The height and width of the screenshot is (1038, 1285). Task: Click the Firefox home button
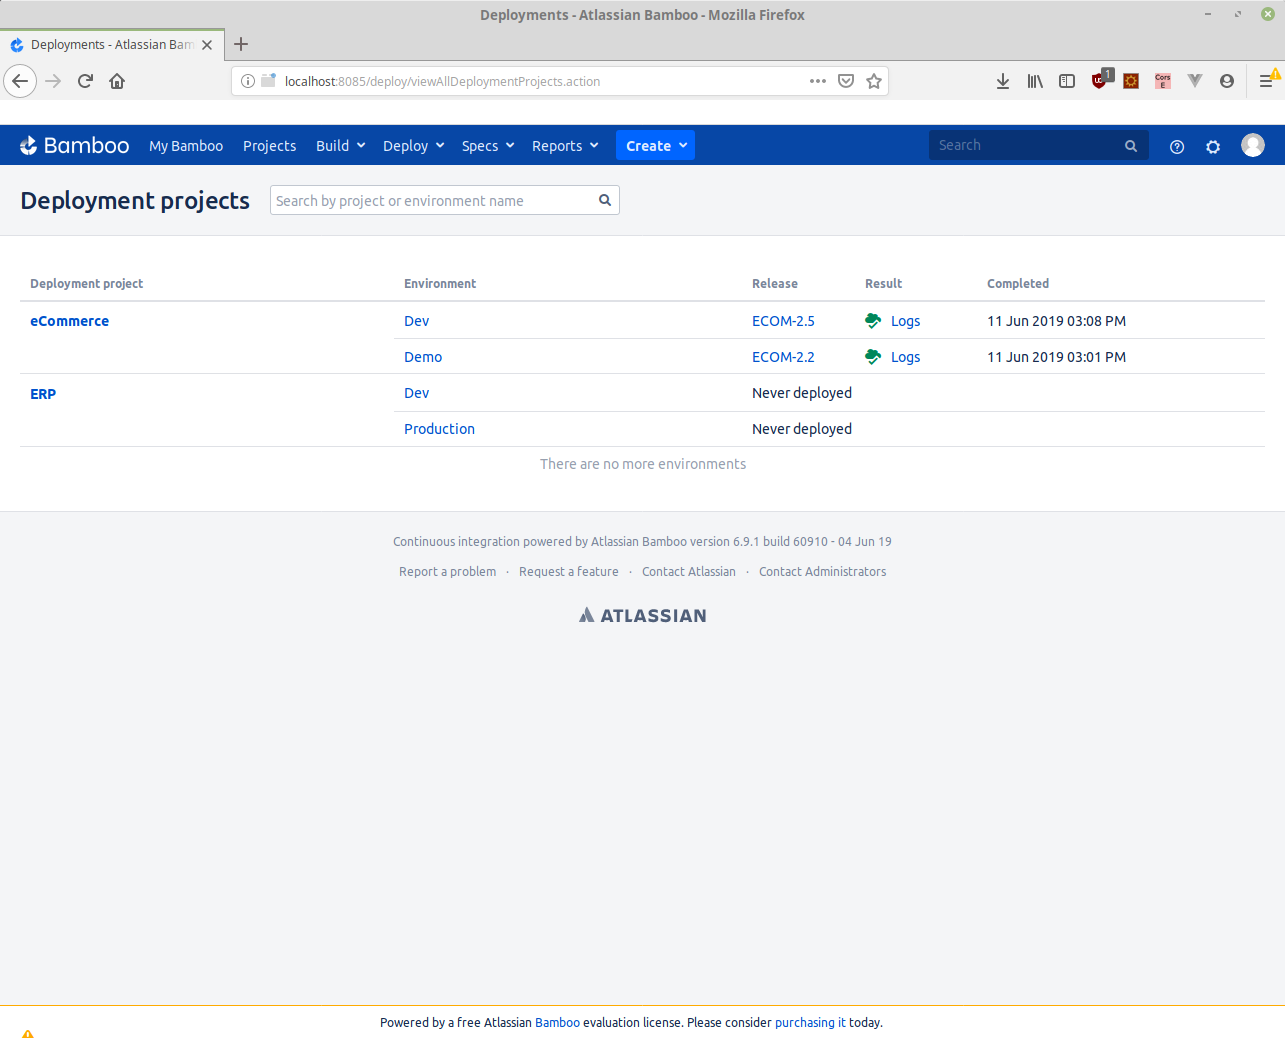tap(117, 82)
